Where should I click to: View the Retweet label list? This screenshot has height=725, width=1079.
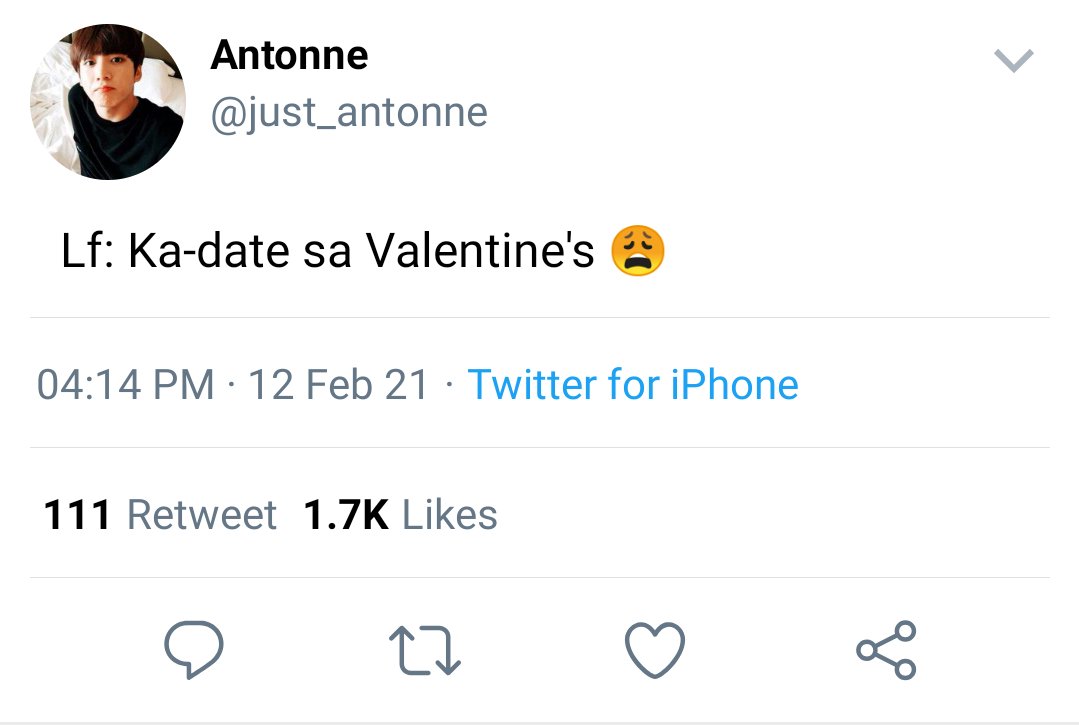point(202,515)
